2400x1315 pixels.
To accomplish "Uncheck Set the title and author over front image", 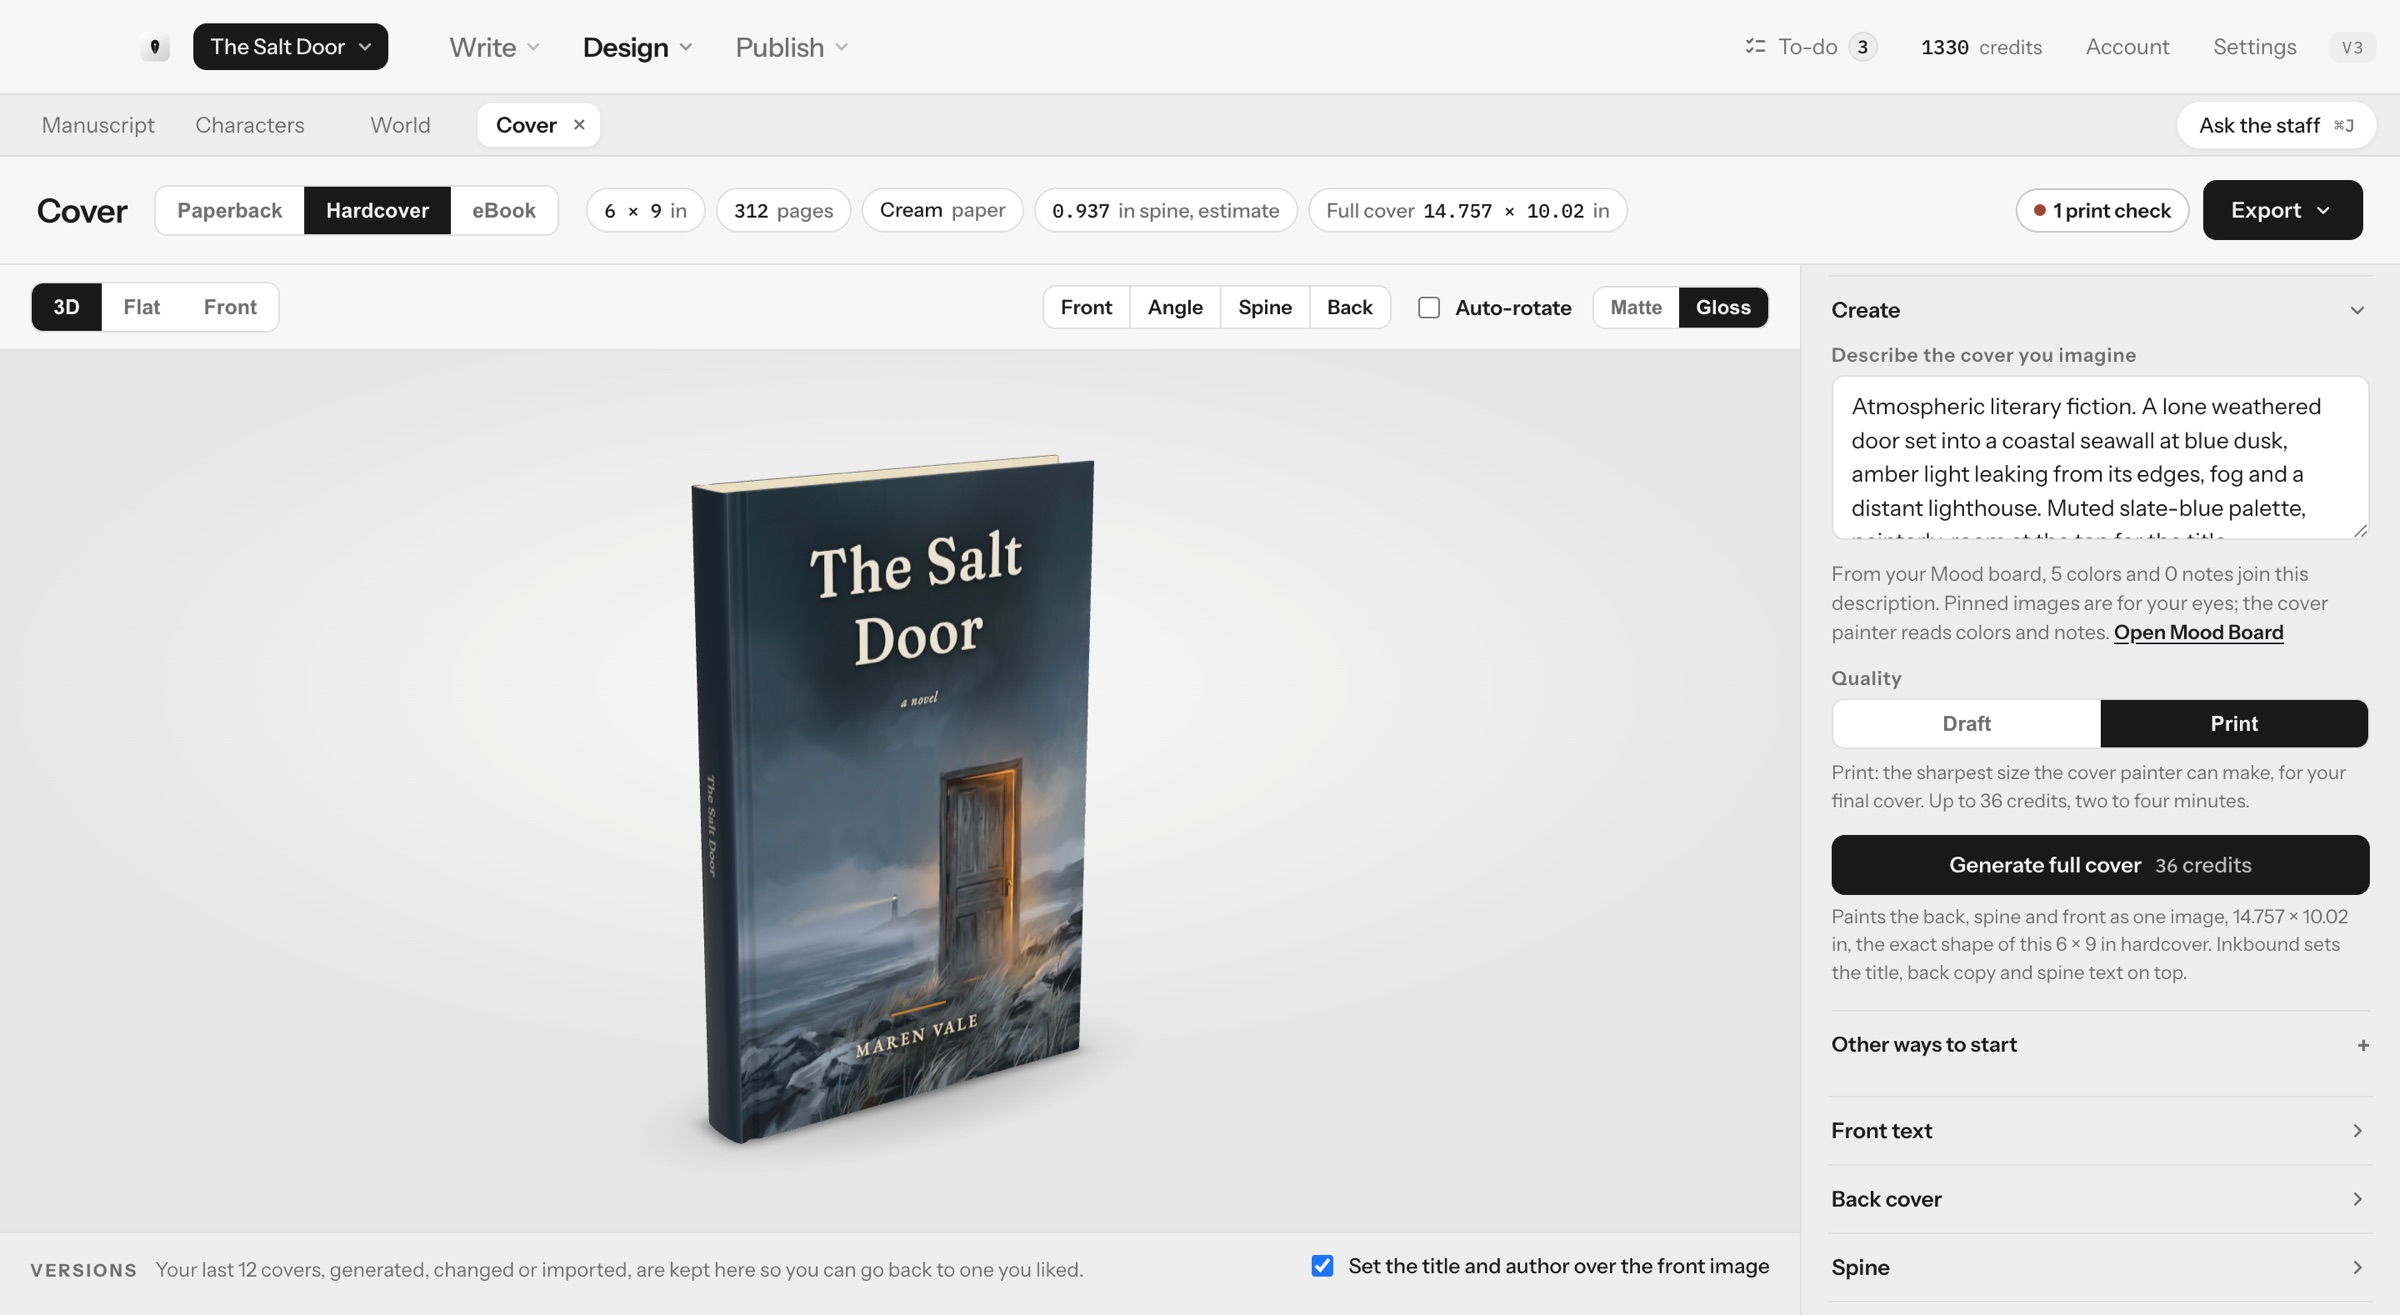I will click(1322, 1266).
